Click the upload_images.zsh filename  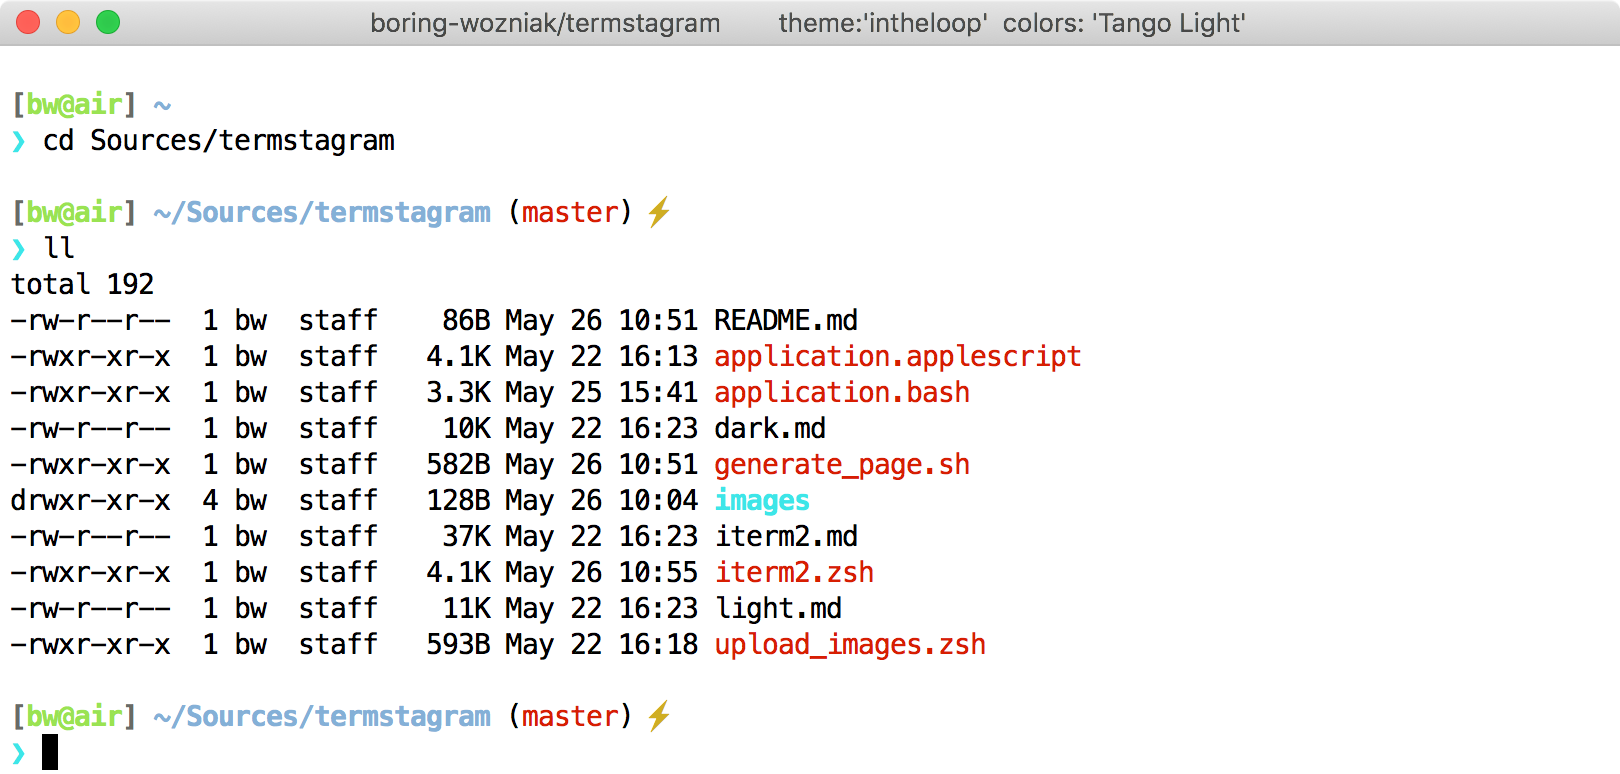click(x=850, y=644)
